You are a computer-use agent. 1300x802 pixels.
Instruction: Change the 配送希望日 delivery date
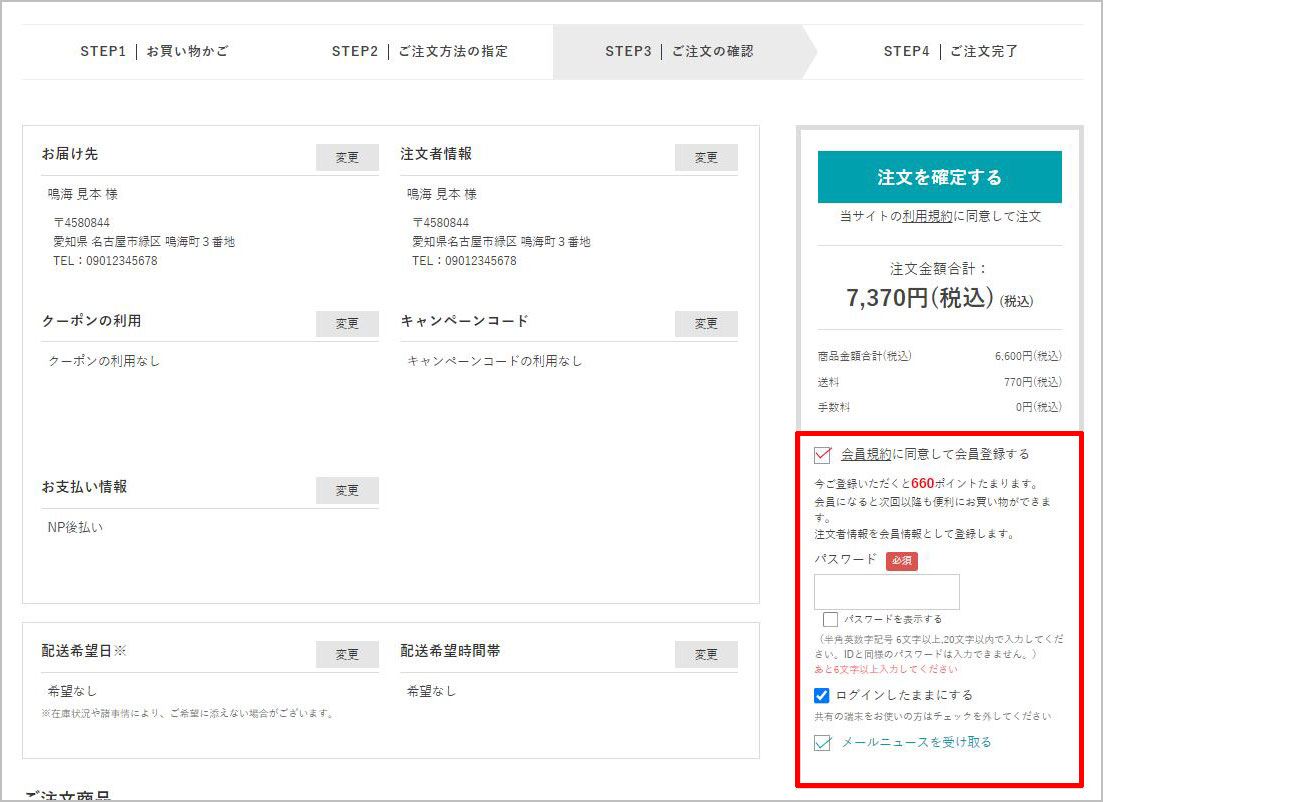pyautogui.click(x=347, y=655)
